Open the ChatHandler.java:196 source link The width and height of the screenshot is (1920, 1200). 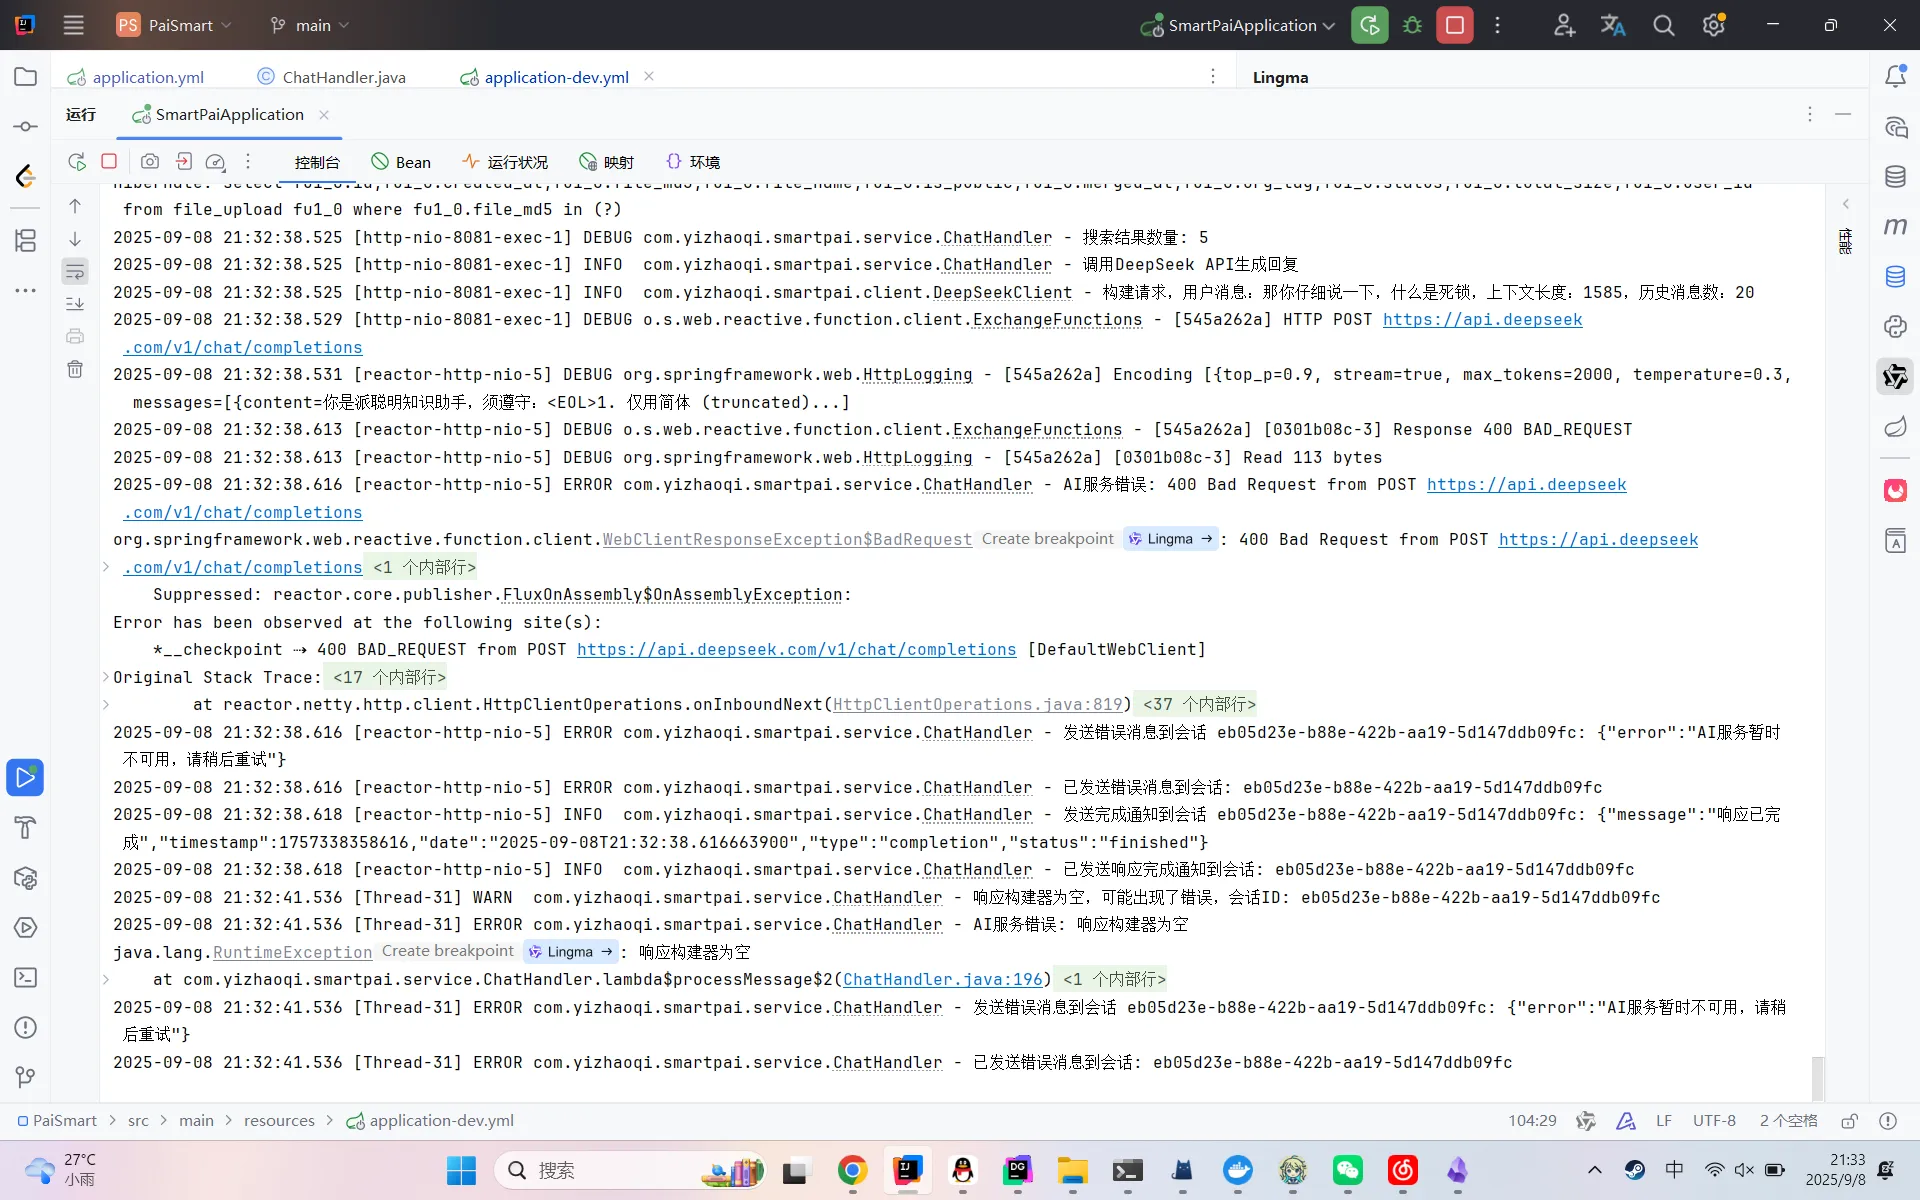click(942, 980)
